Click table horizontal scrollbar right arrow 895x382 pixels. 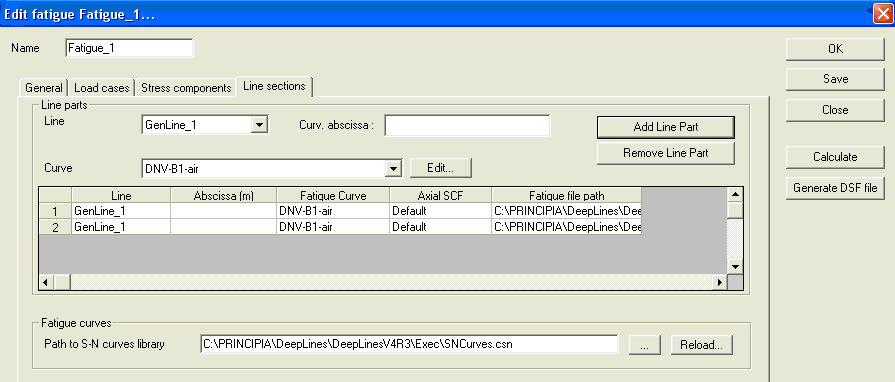pyautogui.click(x=720, y=282)
